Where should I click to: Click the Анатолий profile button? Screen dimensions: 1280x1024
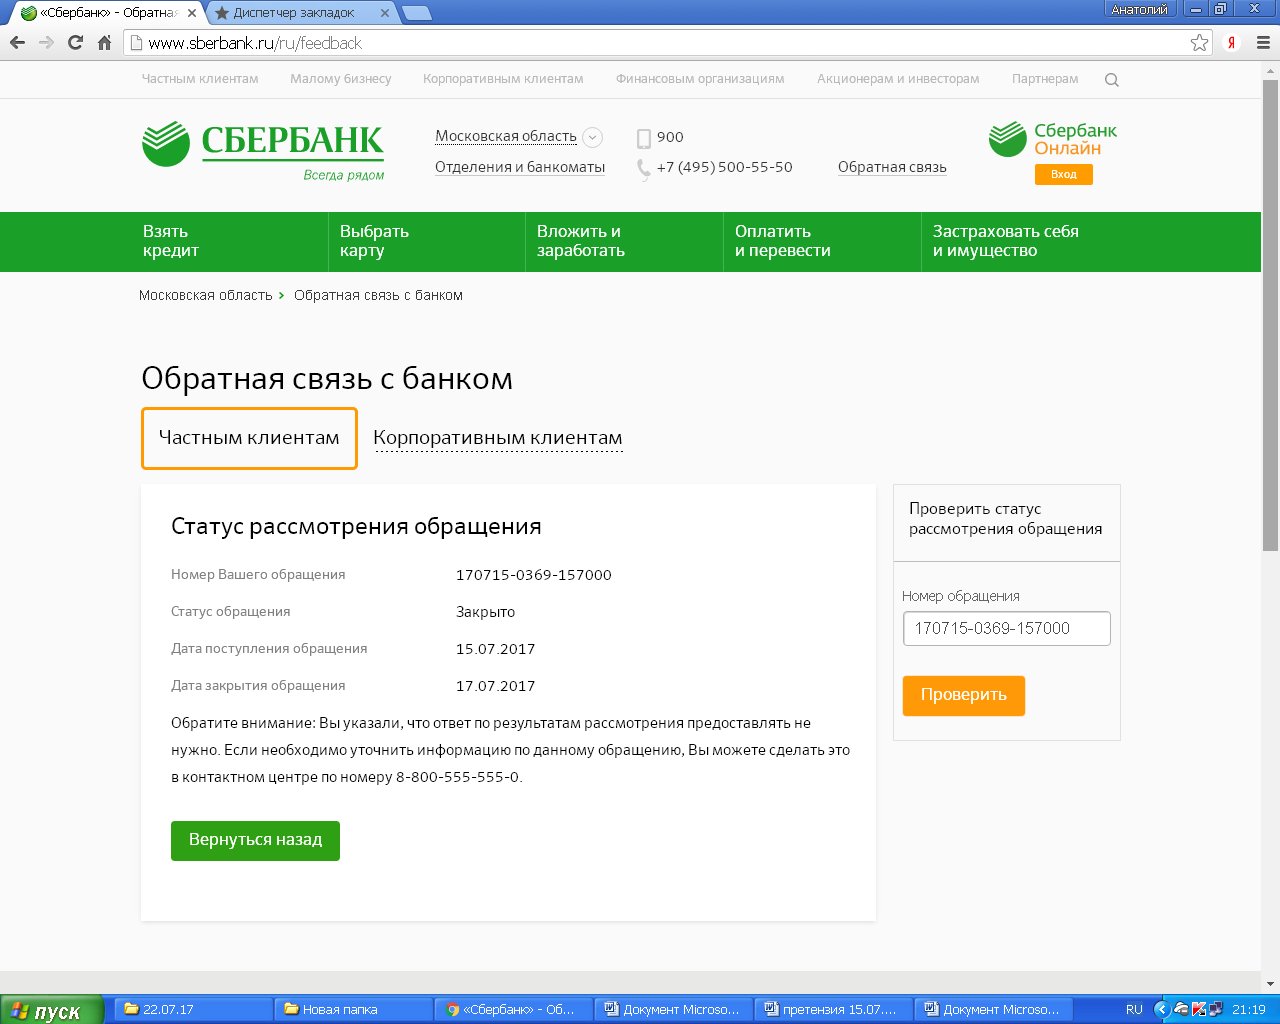(1140, 9)
